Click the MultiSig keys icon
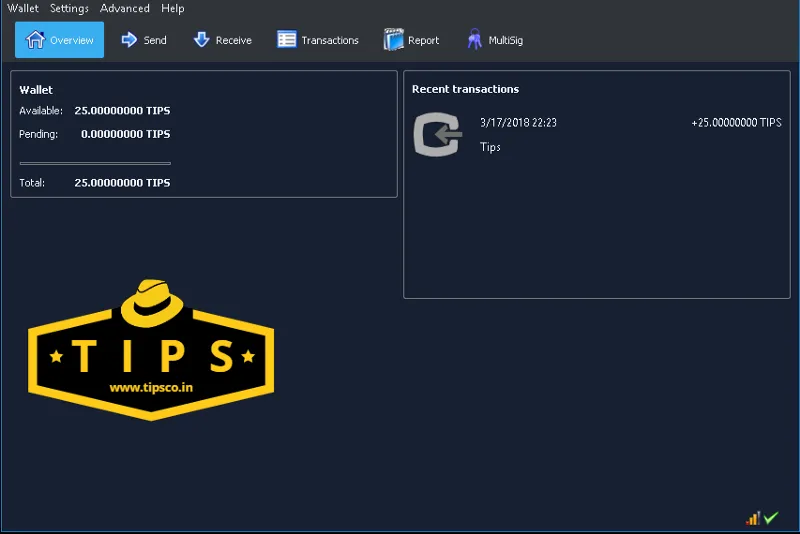 click(474, 39)
